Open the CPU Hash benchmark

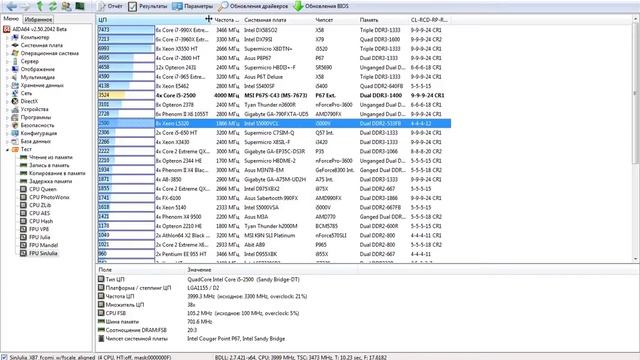37,221
